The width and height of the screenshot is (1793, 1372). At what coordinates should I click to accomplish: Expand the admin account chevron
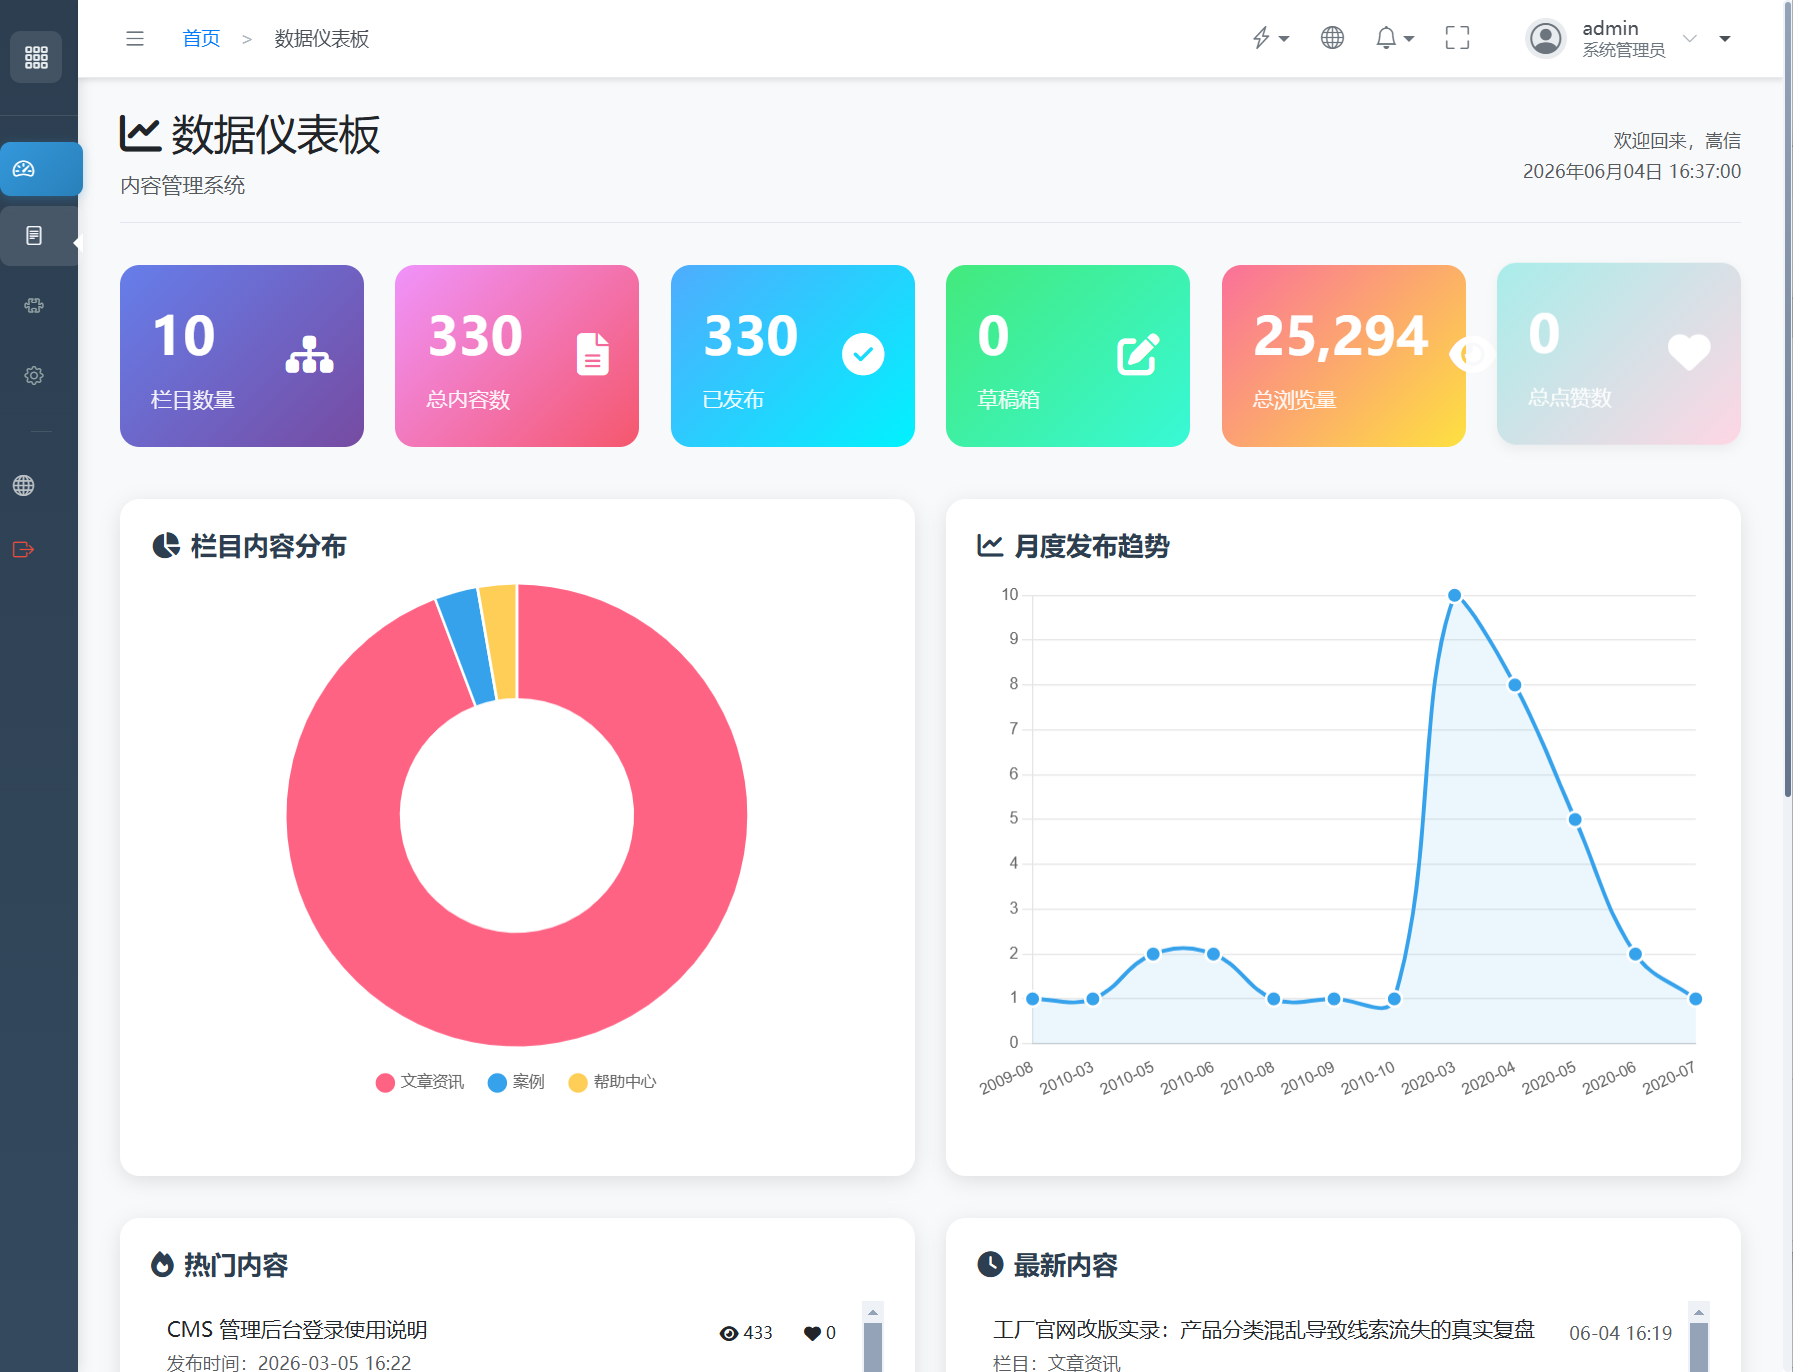tap(1690, 38)
